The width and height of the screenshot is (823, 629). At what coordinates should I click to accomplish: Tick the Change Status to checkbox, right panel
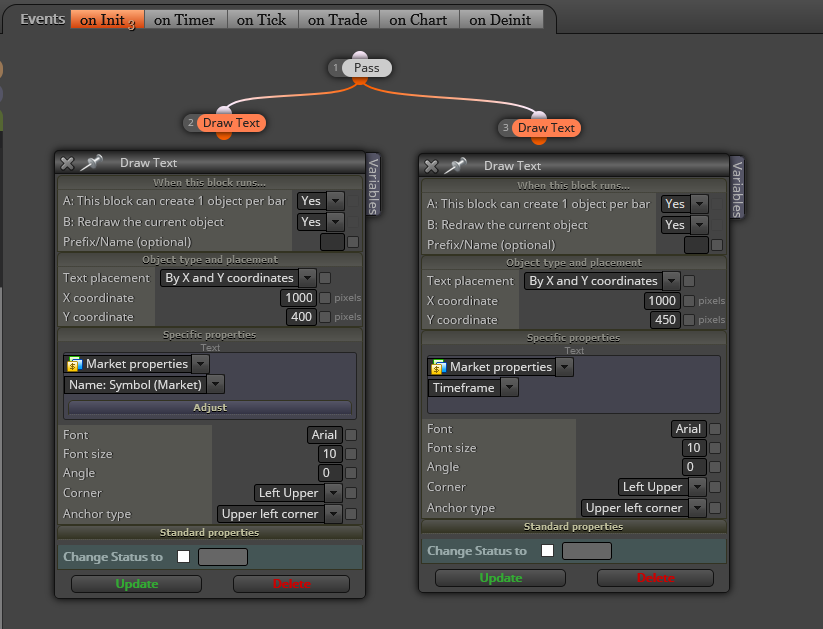(x=547, y=550)
